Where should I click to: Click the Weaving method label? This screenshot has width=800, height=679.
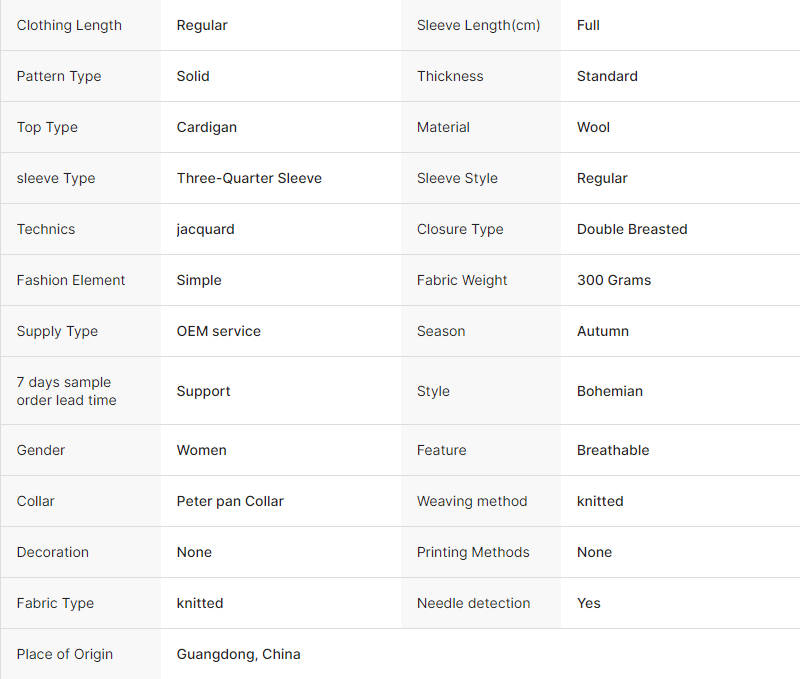[x=471, y=501]
